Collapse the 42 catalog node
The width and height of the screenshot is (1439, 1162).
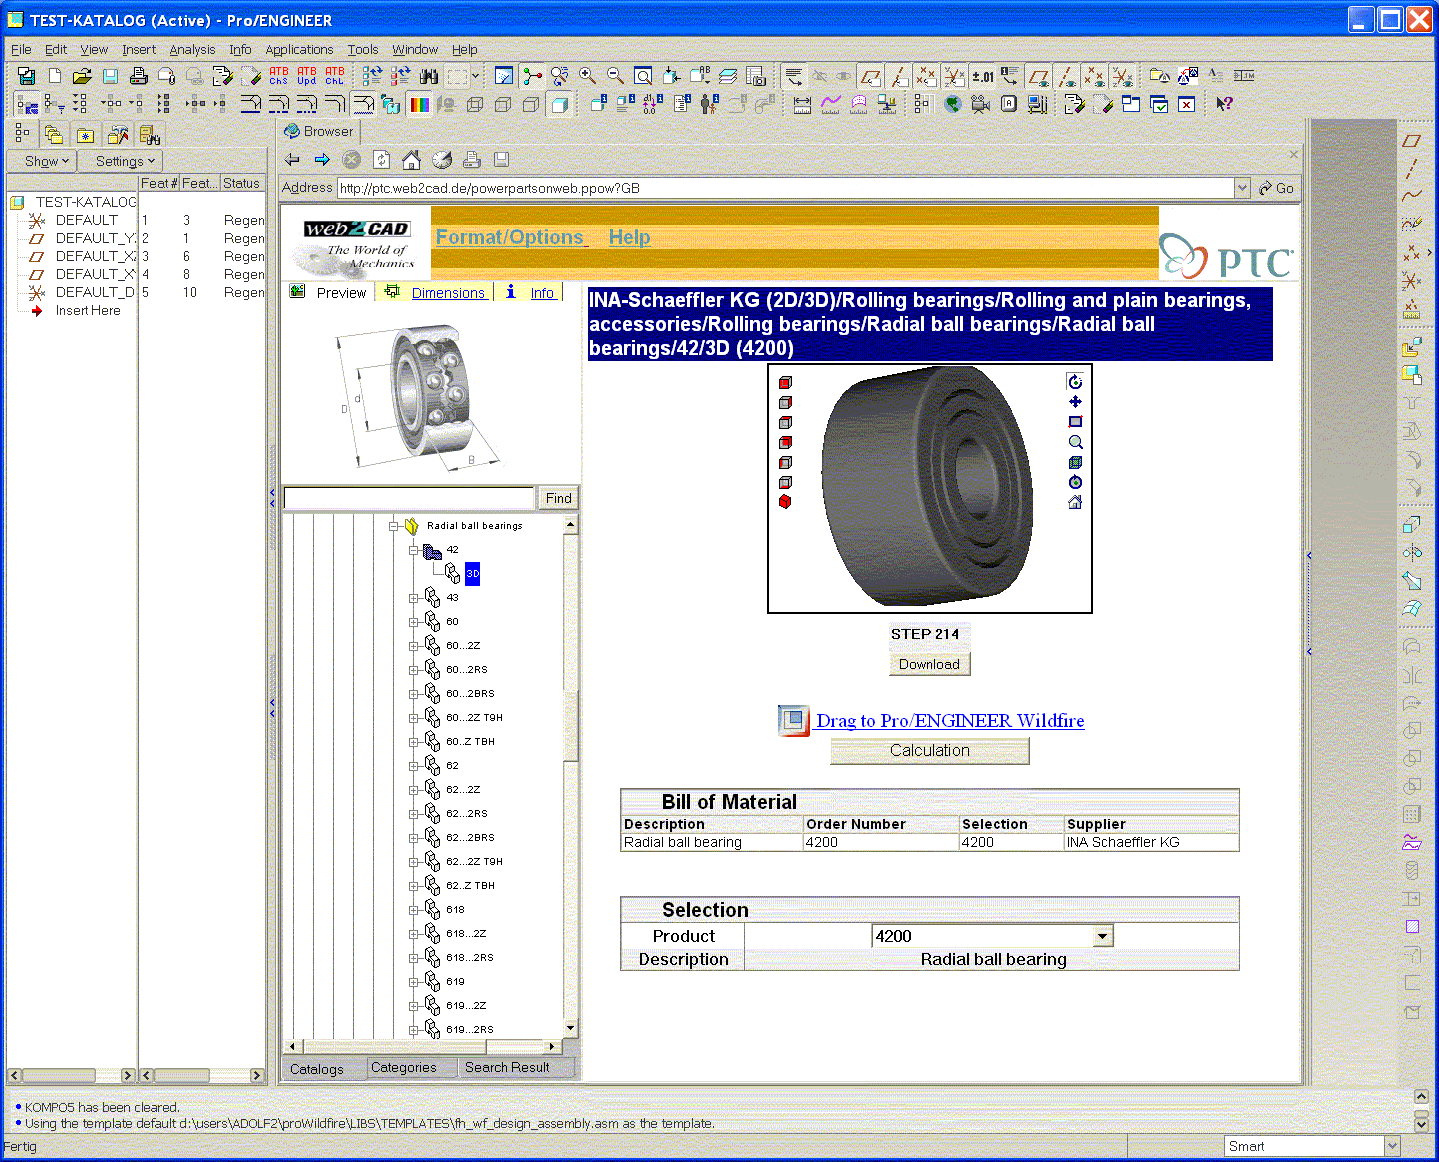(x=414, y=550)
